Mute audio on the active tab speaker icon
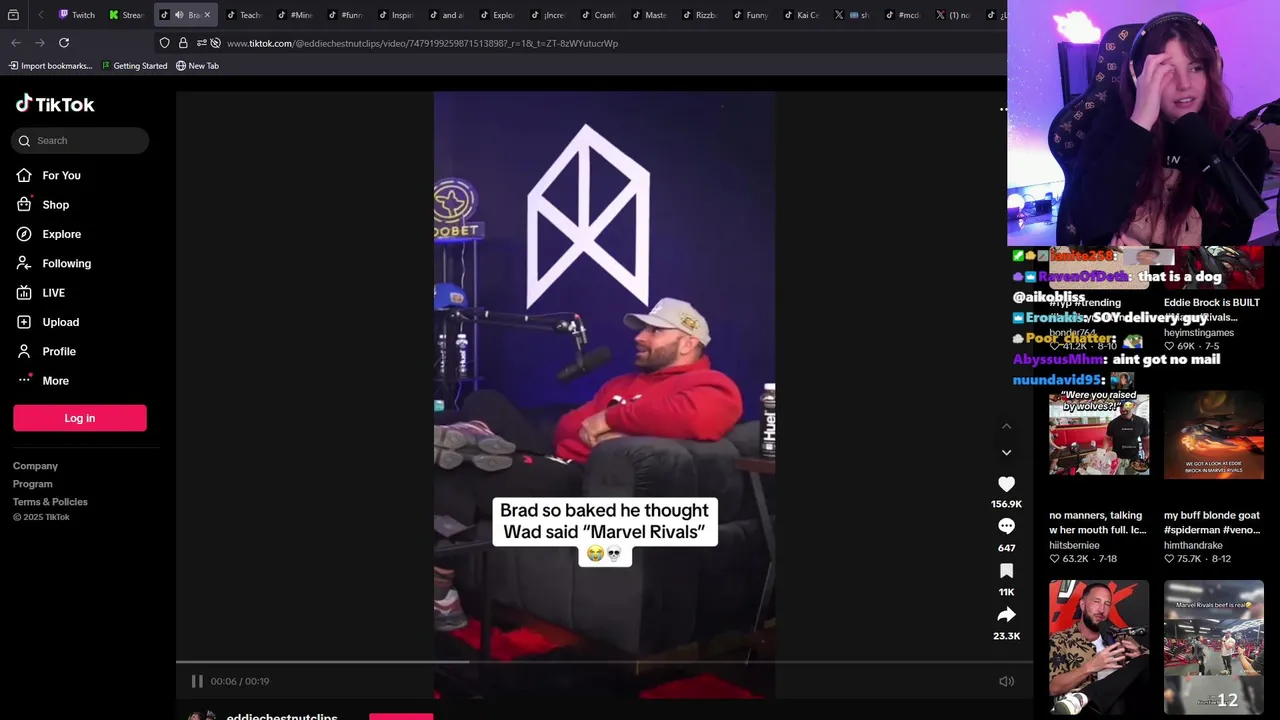Viewport: 1280px width, 720px height. (179, 15)
